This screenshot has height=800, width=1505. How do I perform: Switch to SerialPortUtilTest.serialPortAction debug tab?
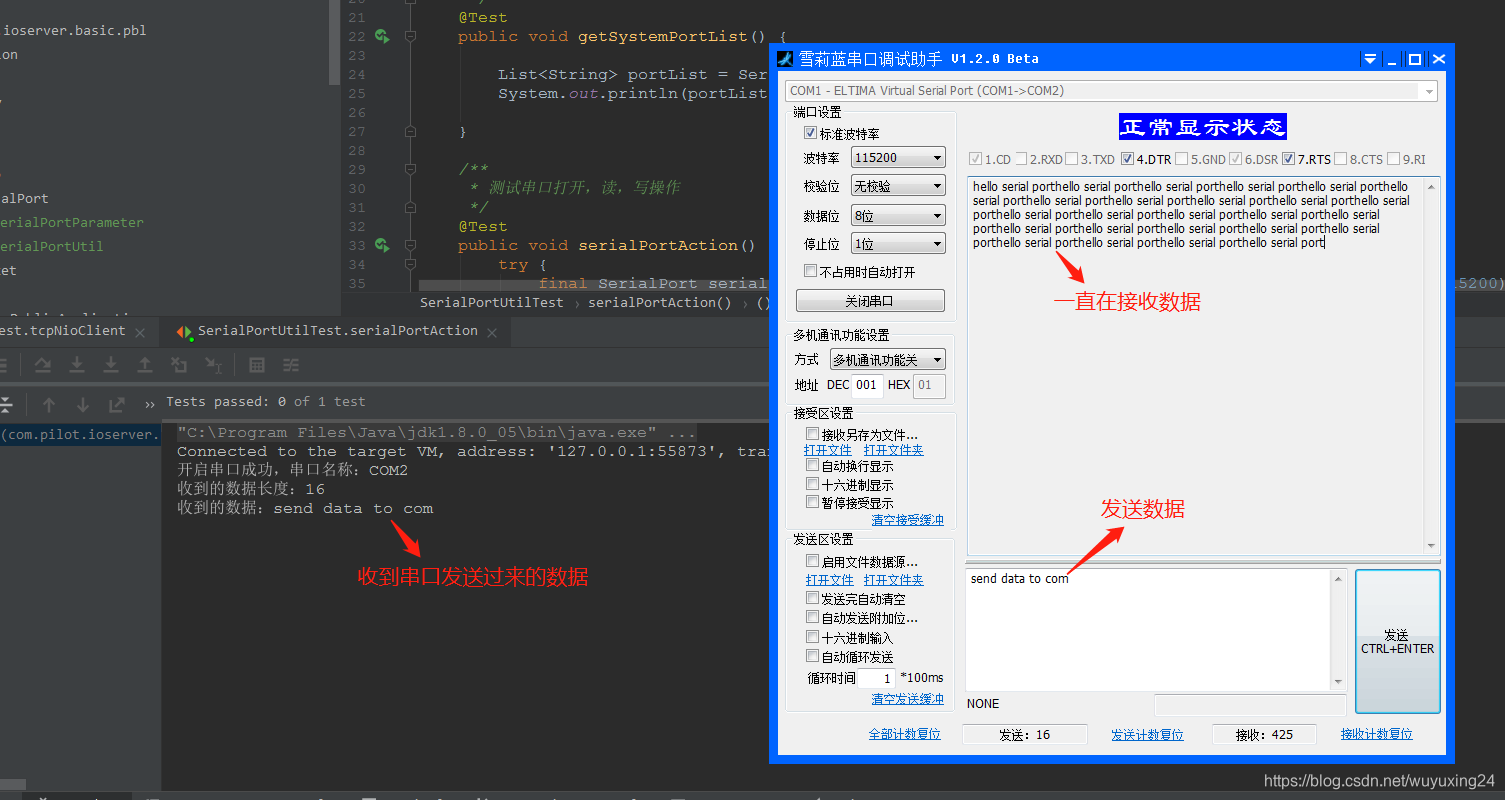(x=337, y=331)
